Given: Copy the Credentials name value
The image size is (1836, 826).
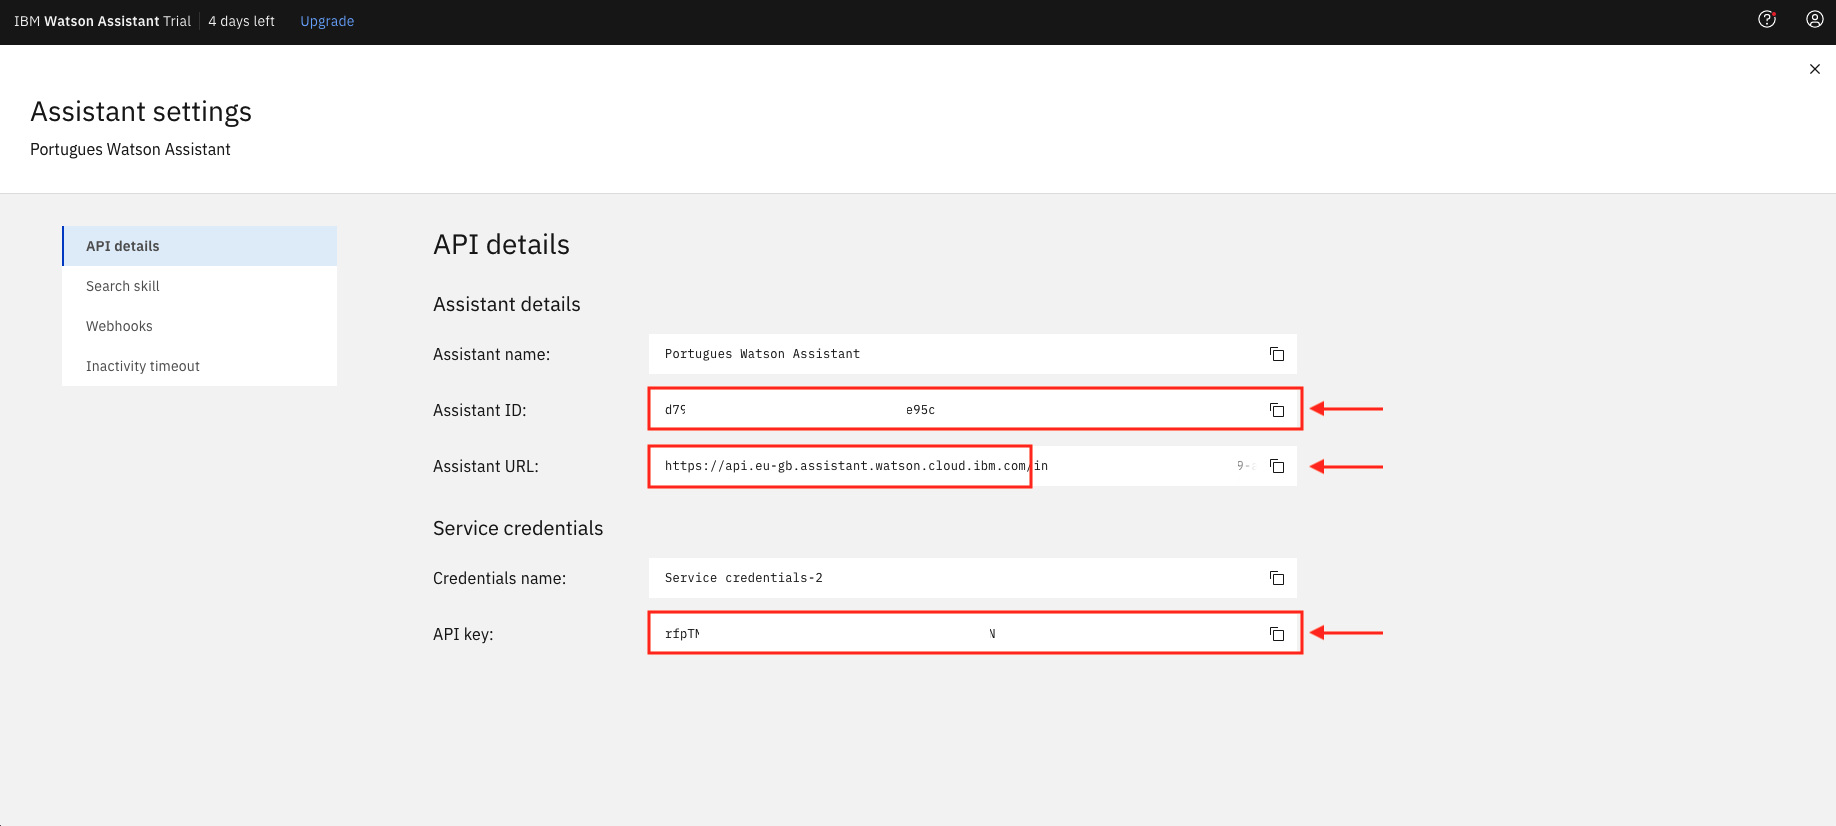Looking at the screenshot, I should (x=1277, y=578).
